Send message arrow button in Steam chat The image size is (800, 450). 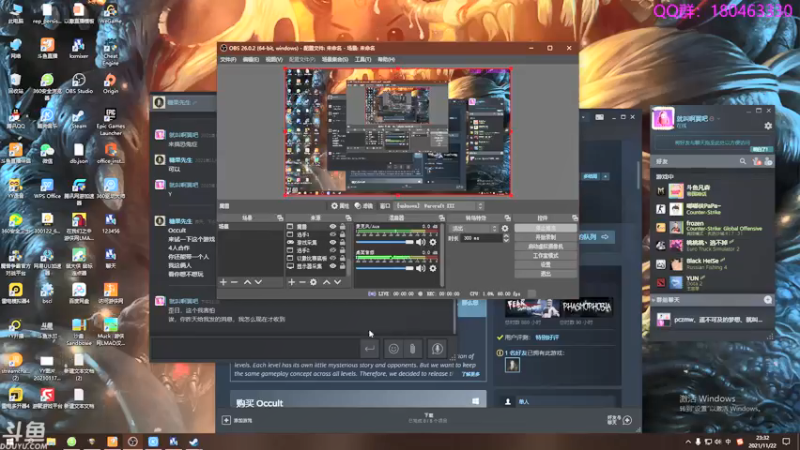[x=369, y=349]
